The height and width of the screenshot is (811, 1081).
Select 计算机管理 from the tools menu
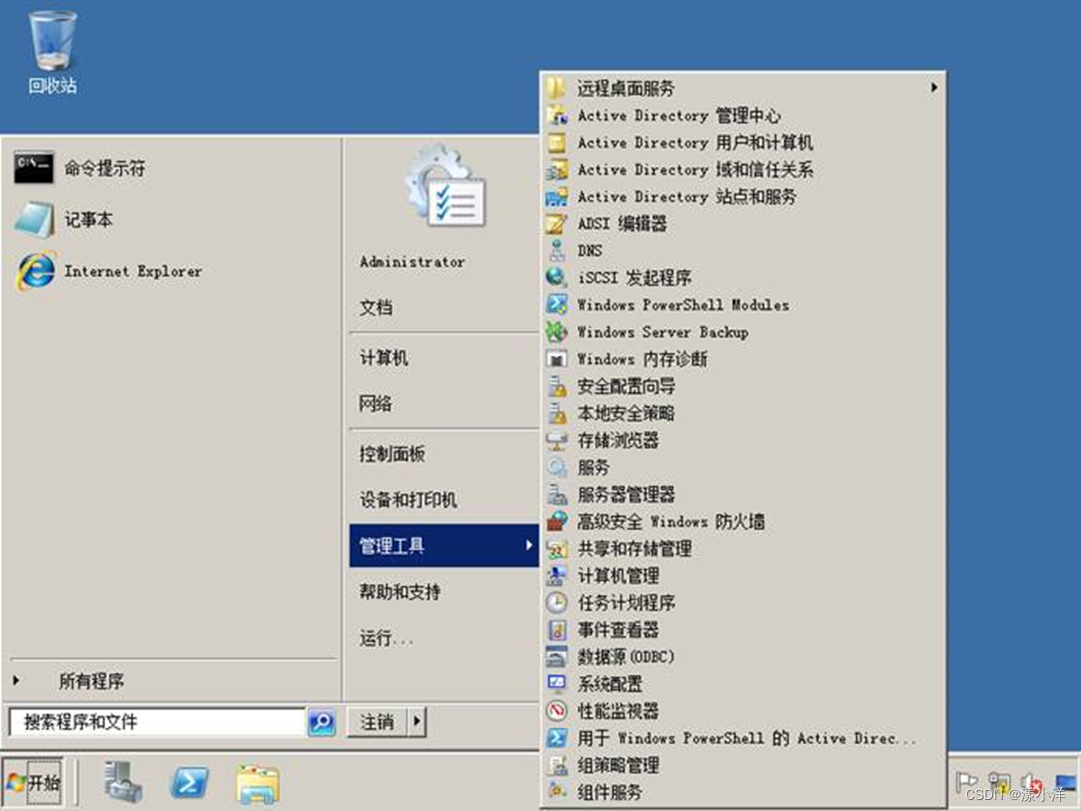coord(615,575)
